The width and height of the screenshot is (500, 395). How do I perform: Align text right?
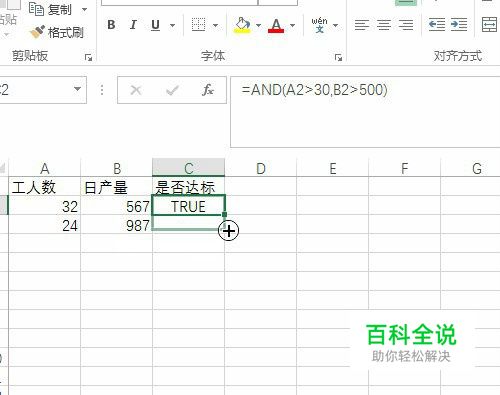pyautogui.click(x=406, y=25)
